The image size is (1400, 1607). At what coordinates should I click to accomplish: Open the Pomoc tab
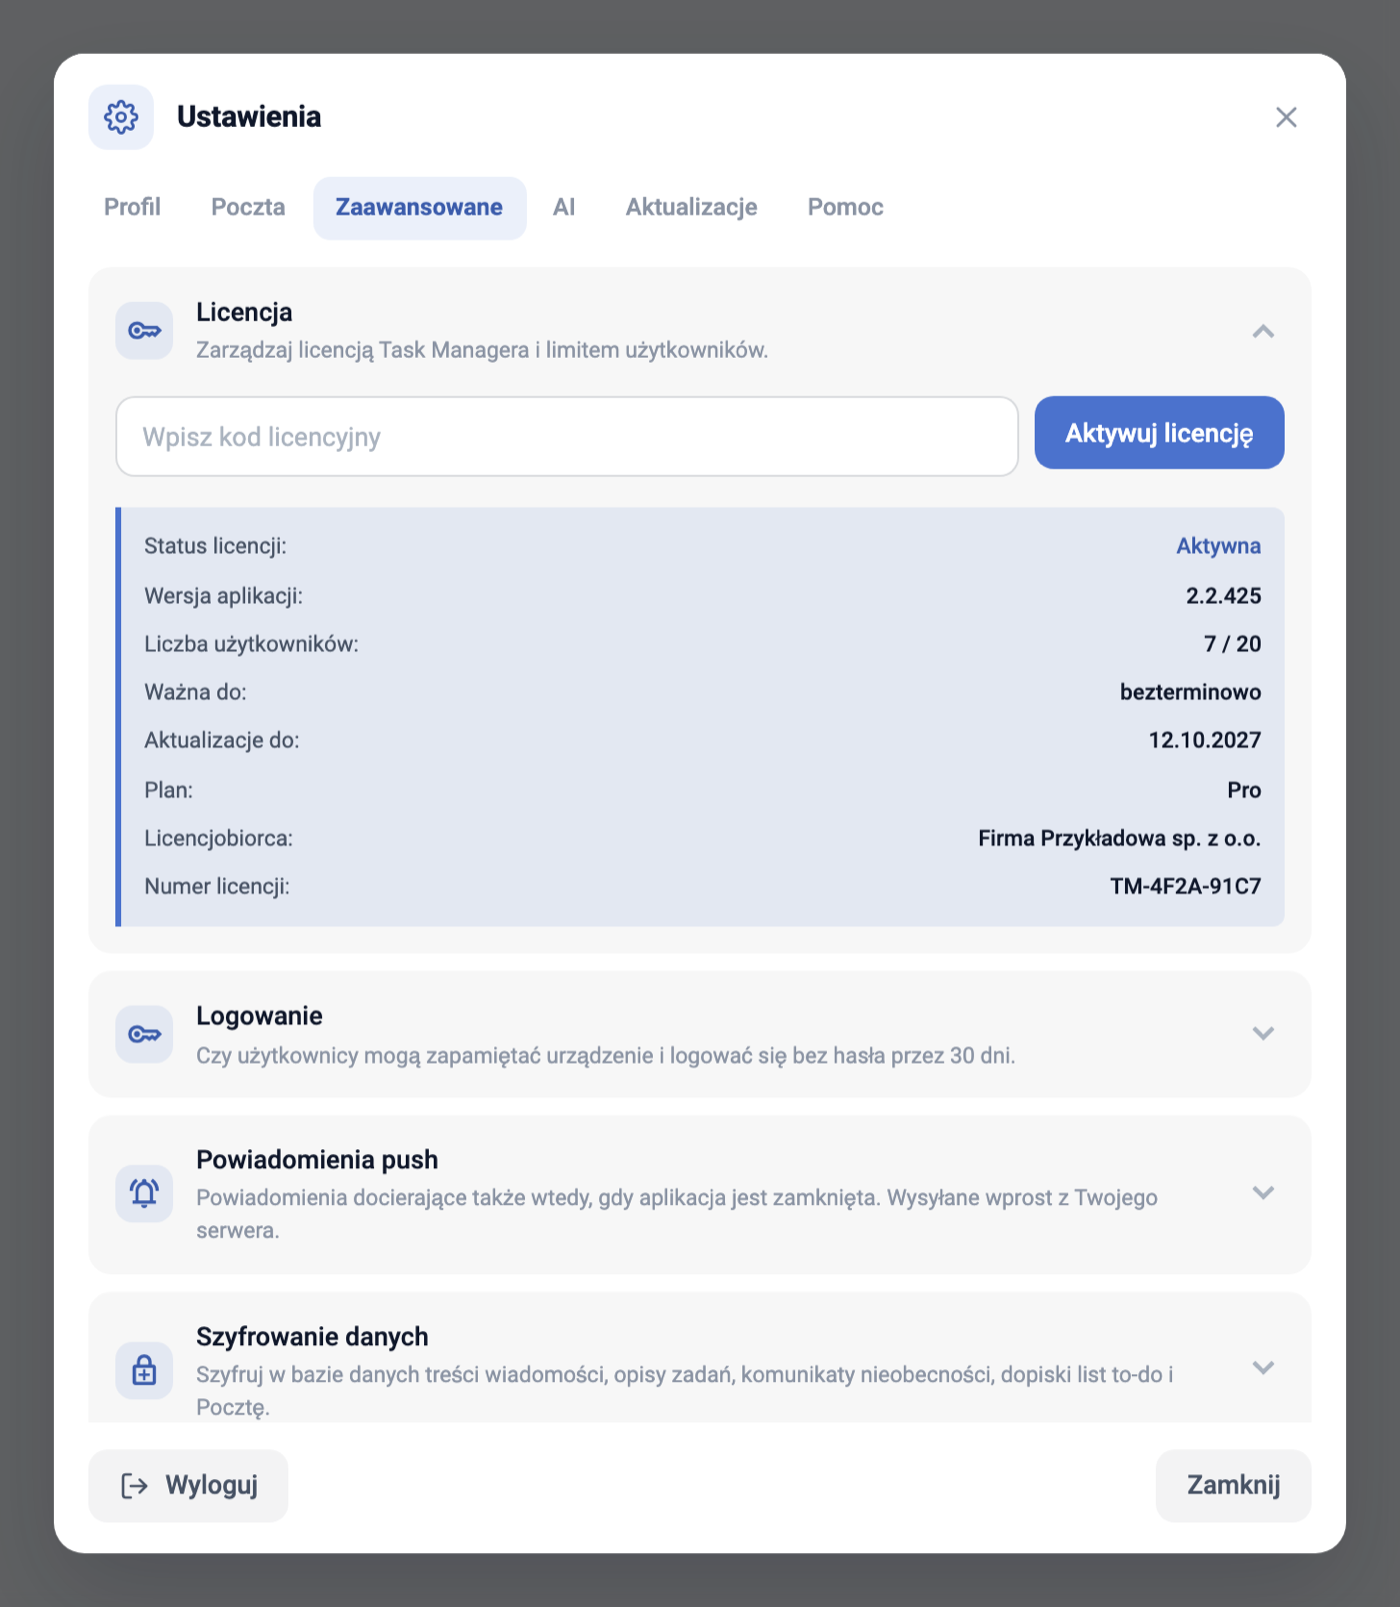(x=845, y=207)
